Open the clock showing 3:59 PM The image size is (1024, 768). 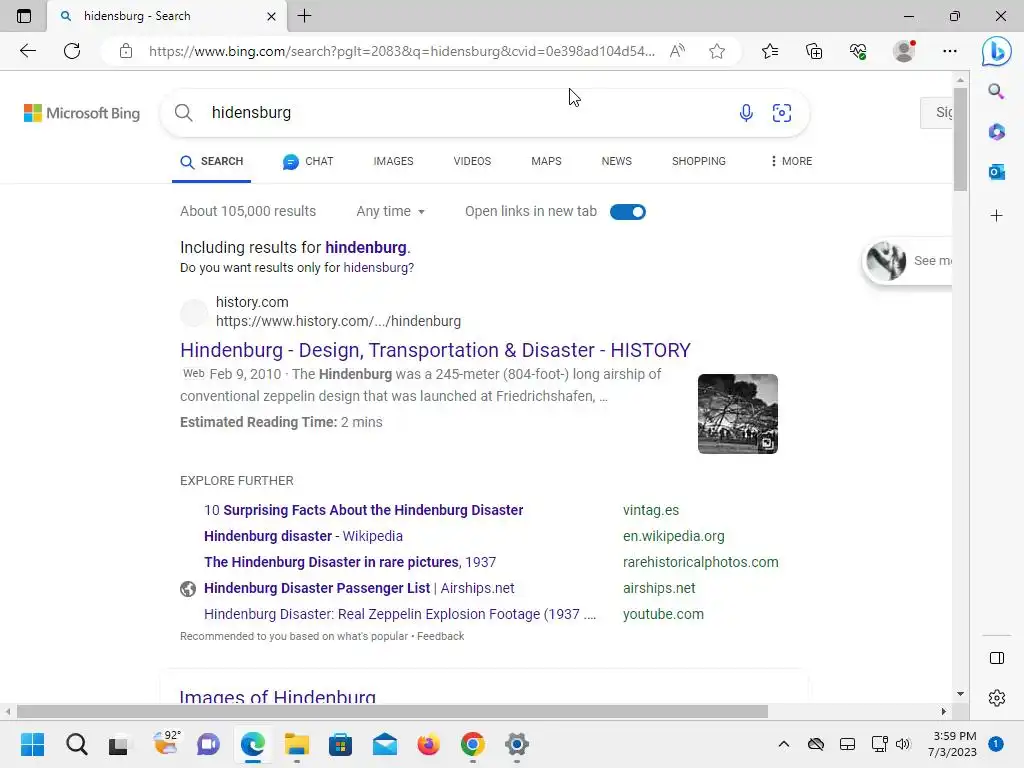(953, 744)
